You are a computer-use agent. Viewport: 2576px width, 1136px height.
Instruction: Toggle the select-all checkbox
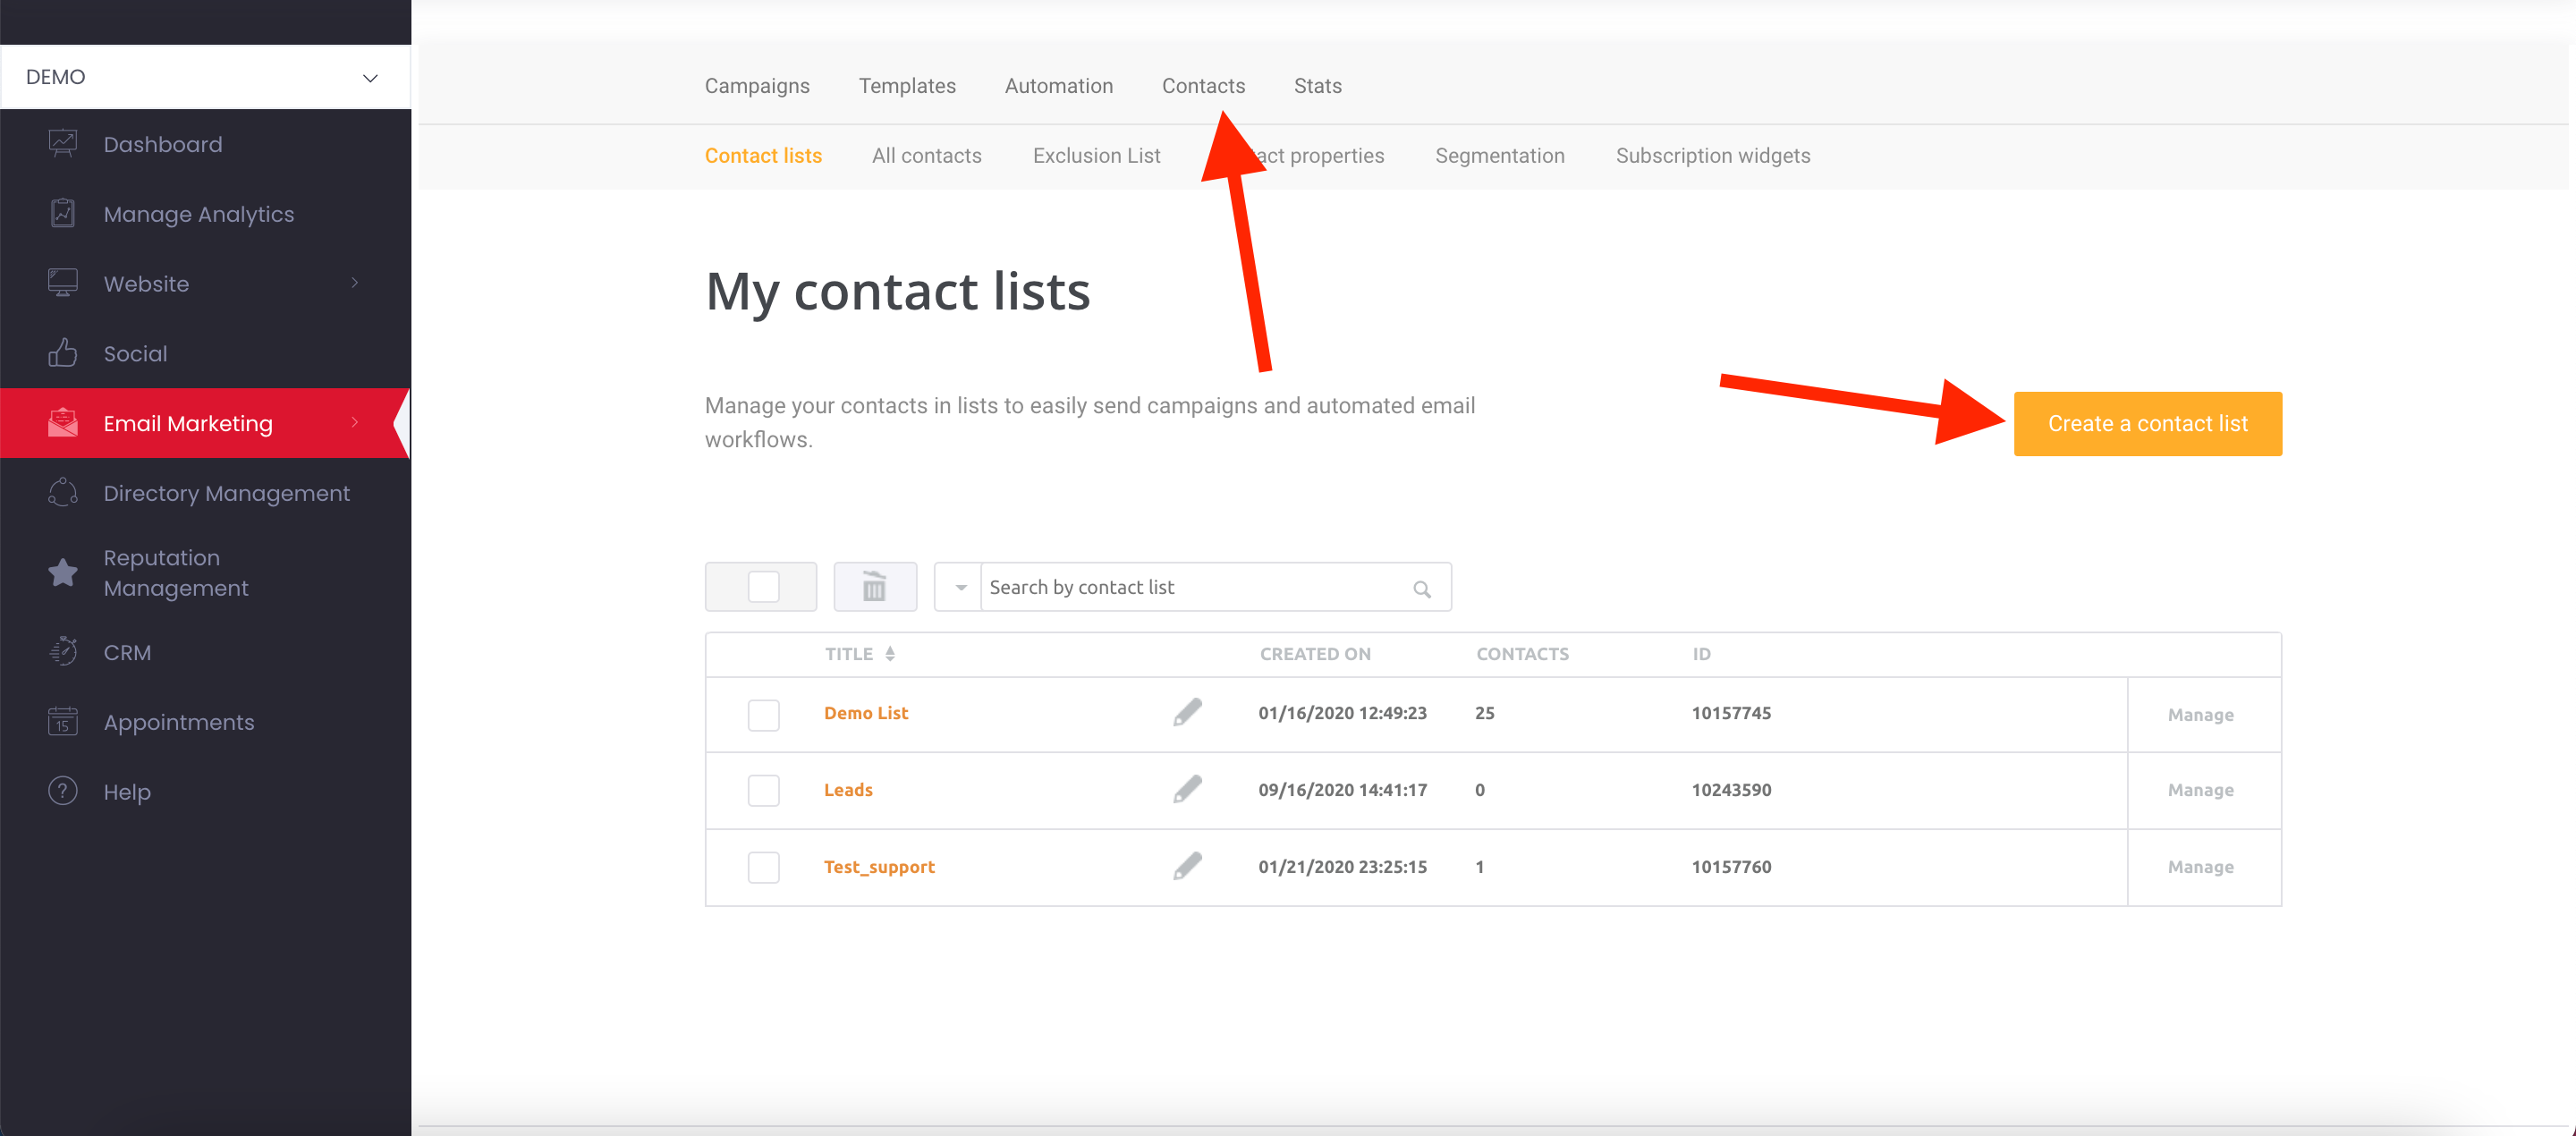tap(763, 587)
